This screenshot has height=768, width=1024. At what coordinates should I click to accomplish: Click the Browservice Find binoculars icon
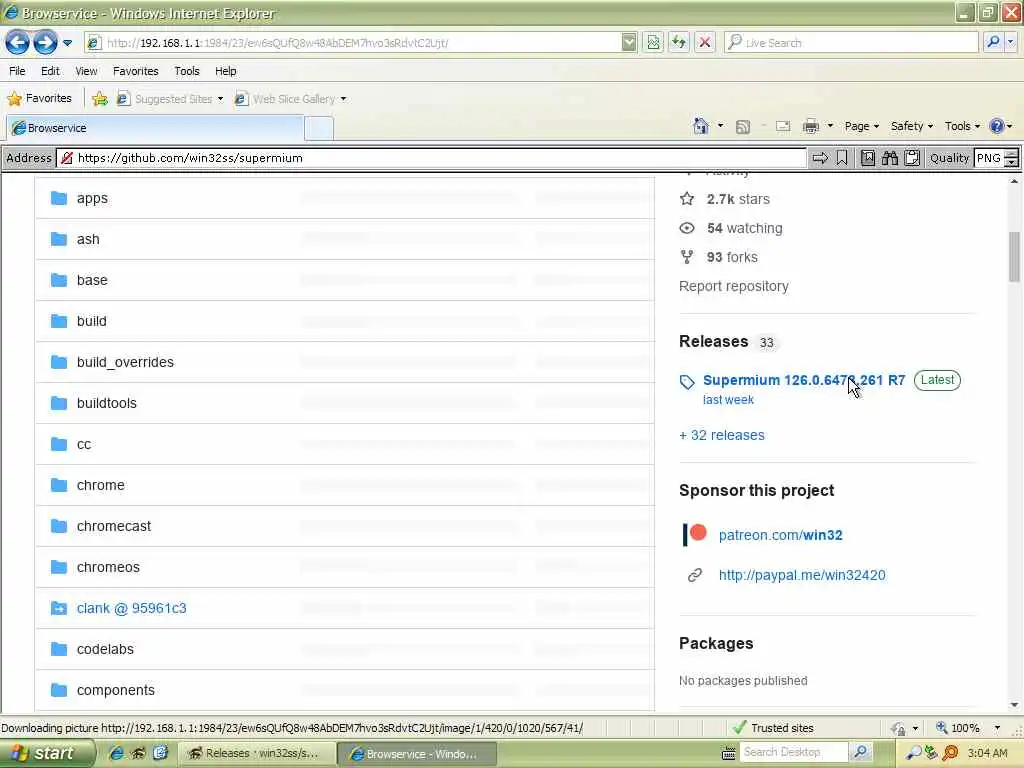pyautogui.click(x=889, y=158)
